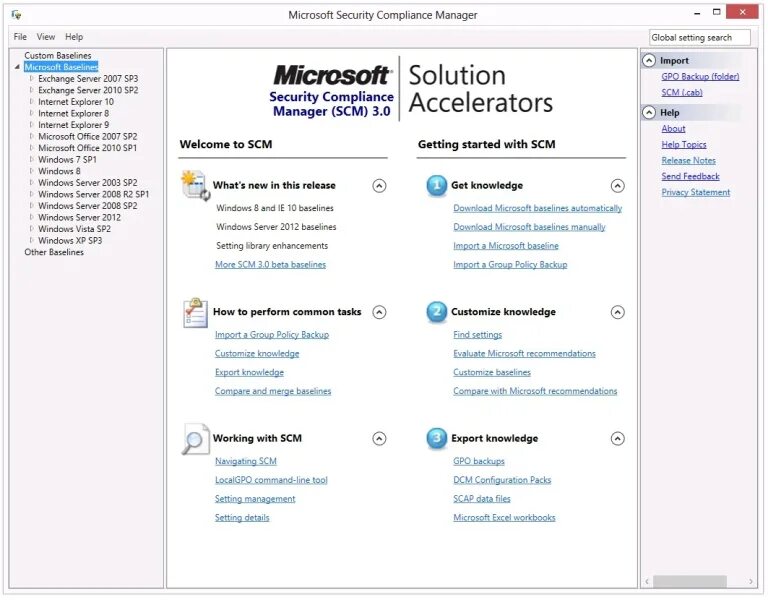Viewport: 768px width, 600px height.
Task: Collapse the Export knowledge section
Action: (618, 438)
